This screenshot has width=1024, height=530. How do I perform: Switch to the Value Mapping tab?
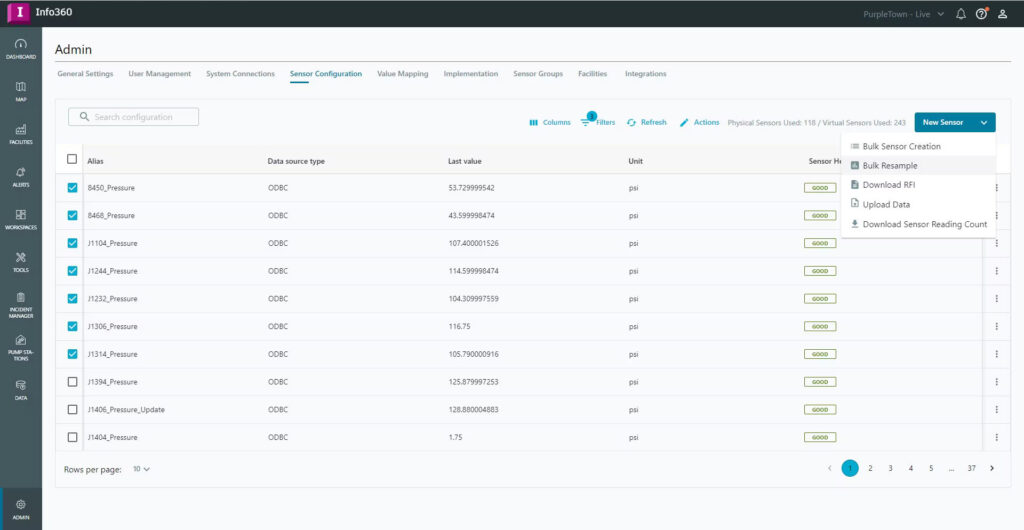tap(402, 74)
